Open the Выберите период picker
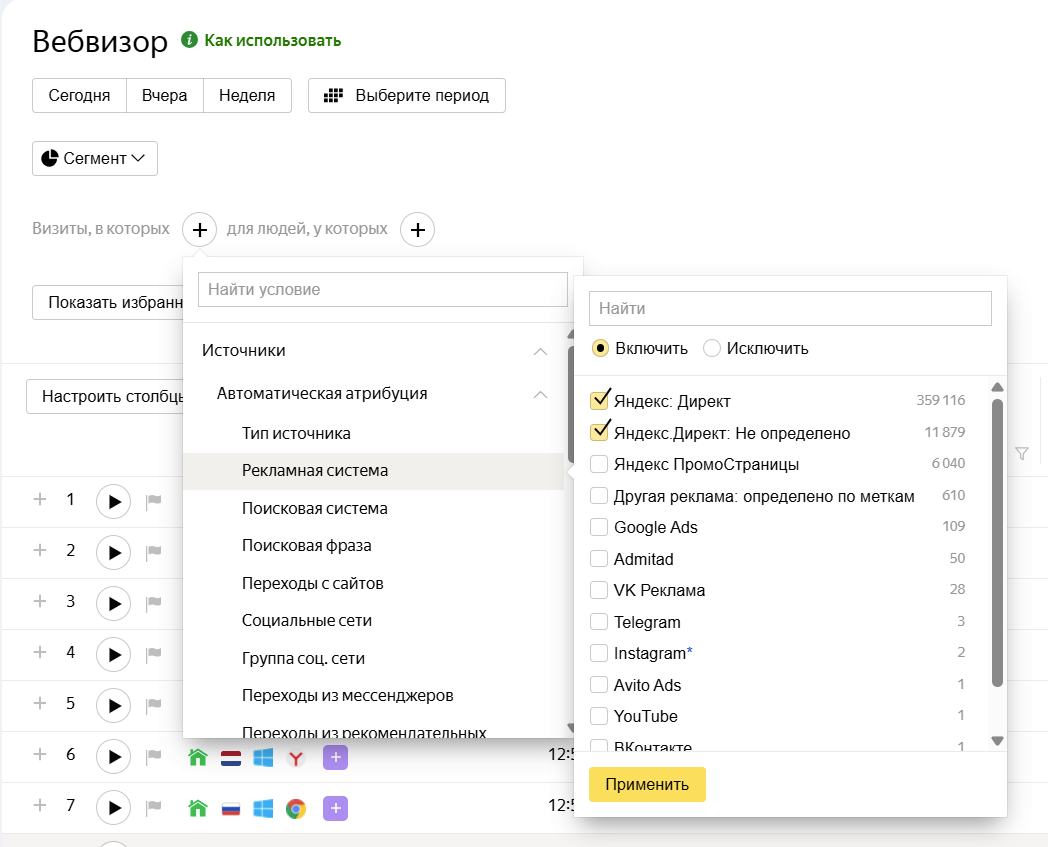 [x=406, y=96]
